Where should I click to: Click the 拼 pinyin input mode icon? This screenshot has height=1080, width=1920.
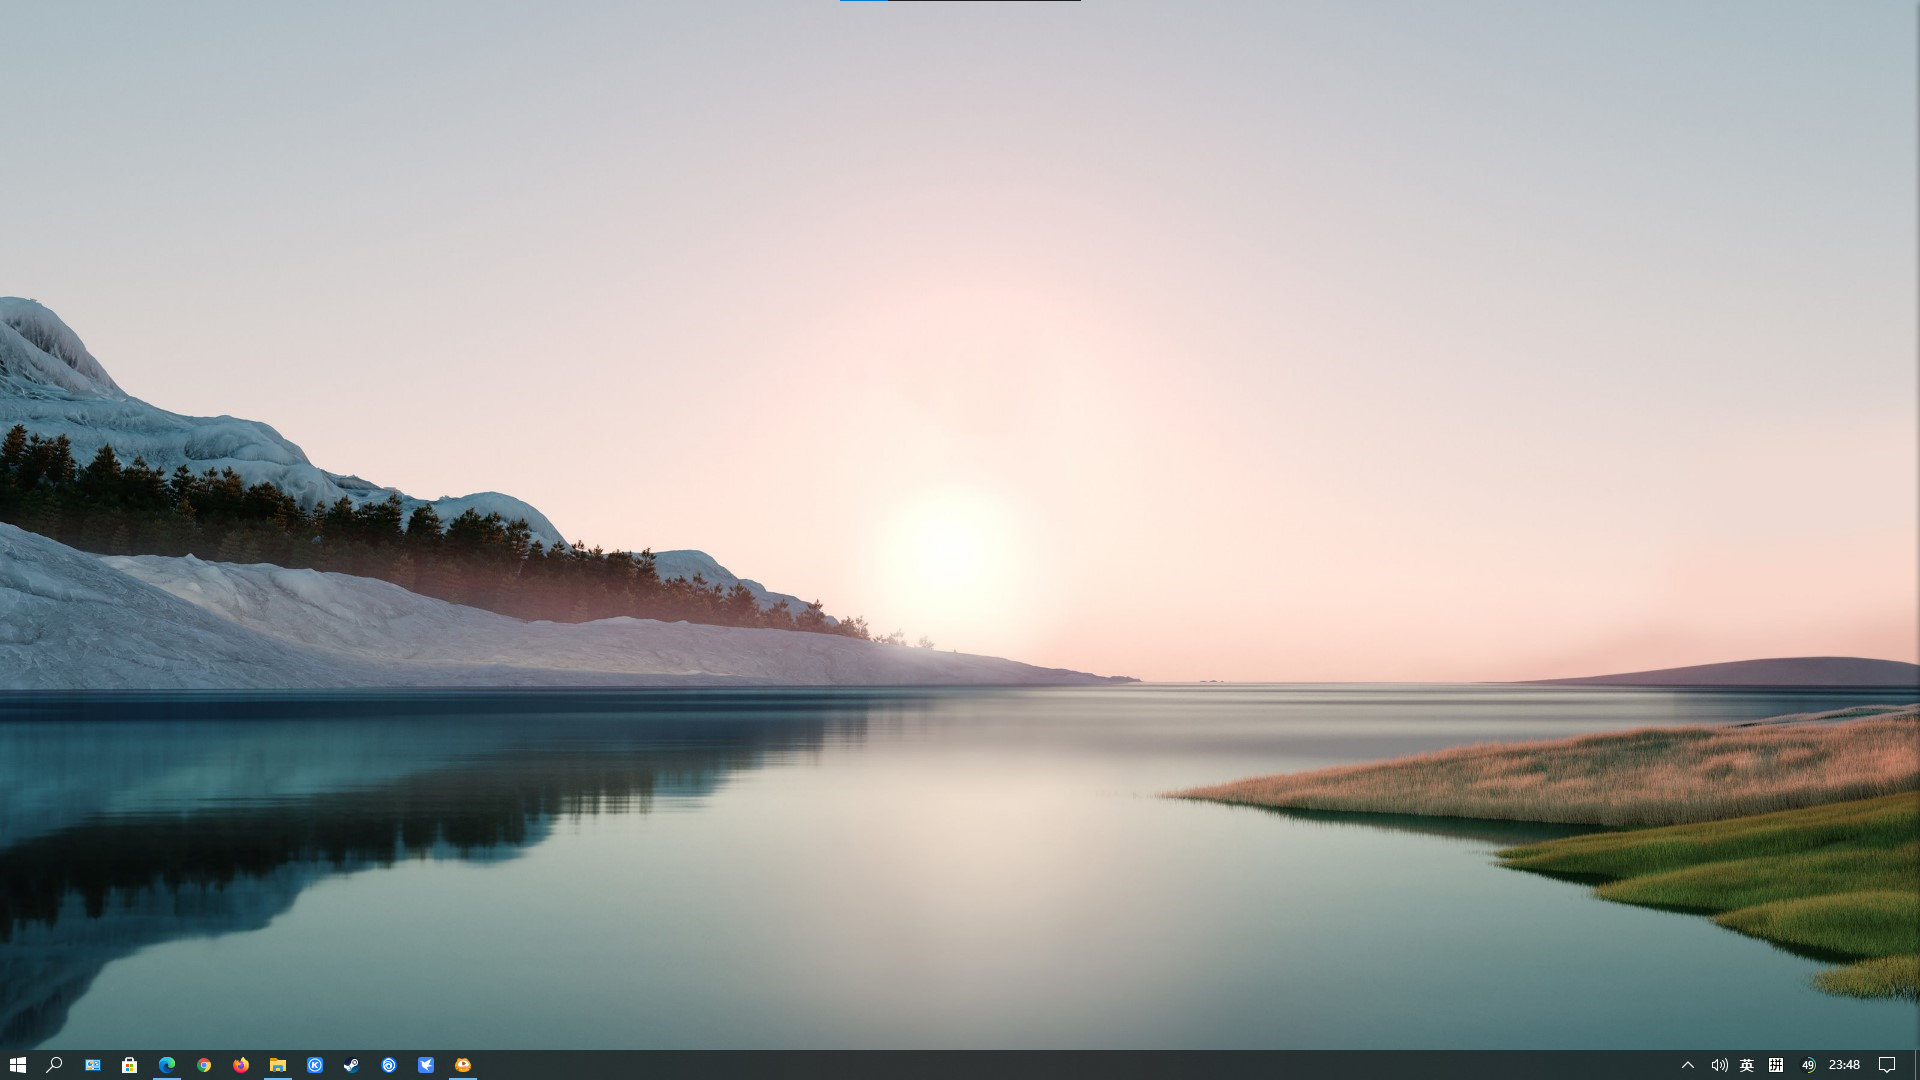(1776, 1065)
